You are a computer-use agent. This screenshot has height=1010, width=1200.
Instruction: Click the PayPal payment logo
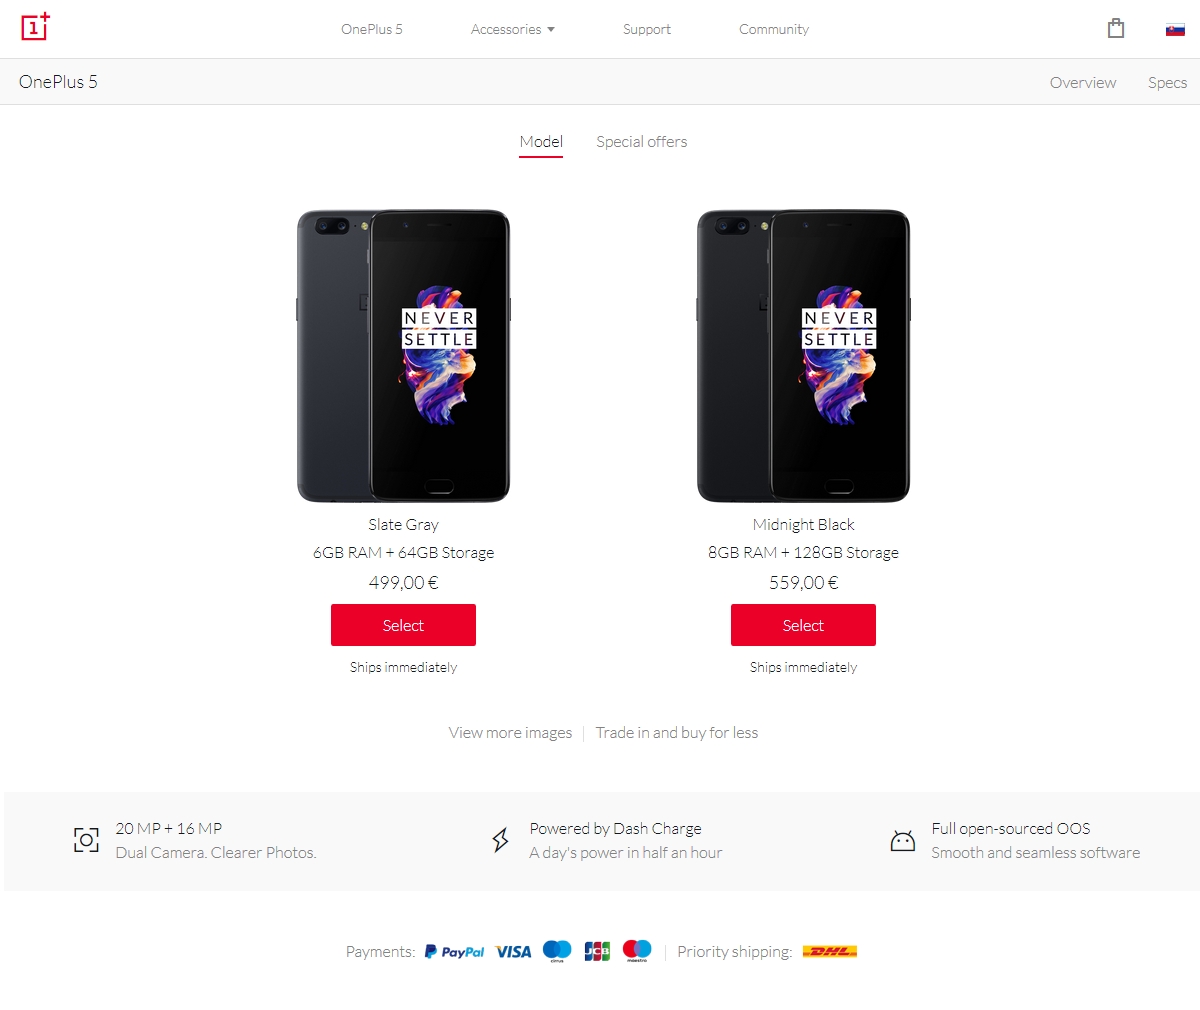pyautogui.click(x=454, y=952)
